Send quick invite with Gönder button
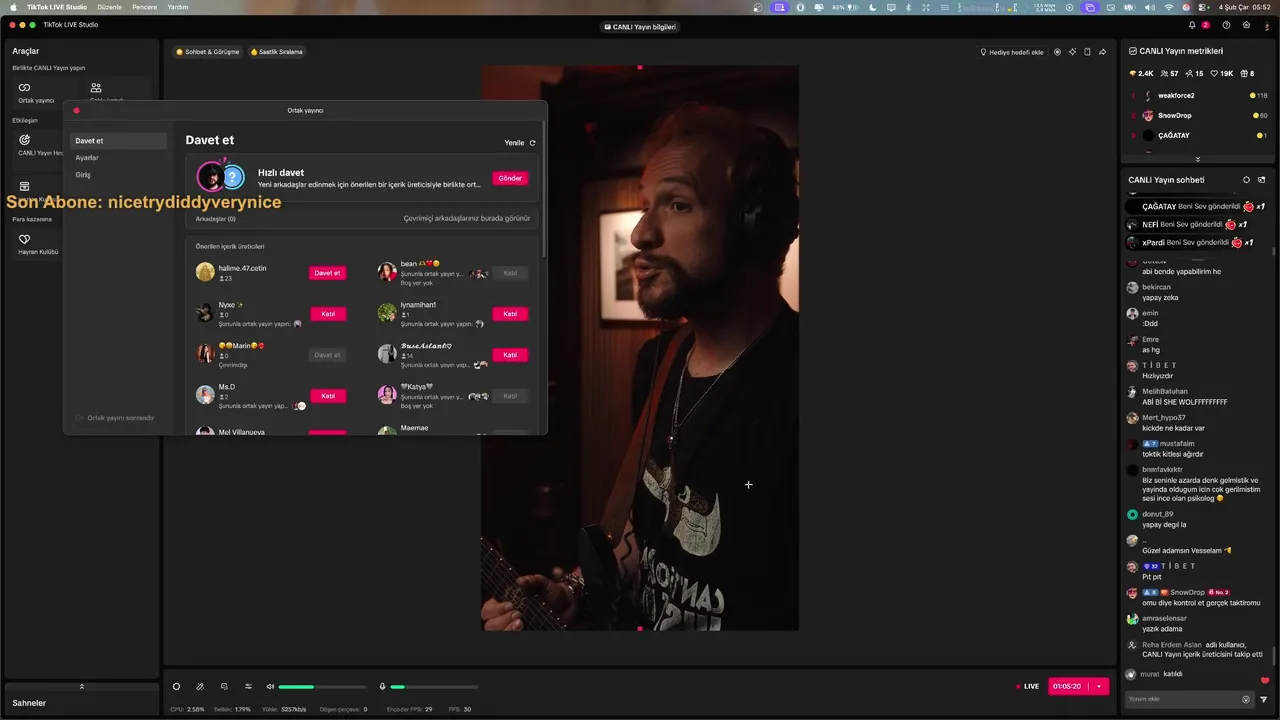Screen dimensions: 1280x720 [x=510, y=178]
